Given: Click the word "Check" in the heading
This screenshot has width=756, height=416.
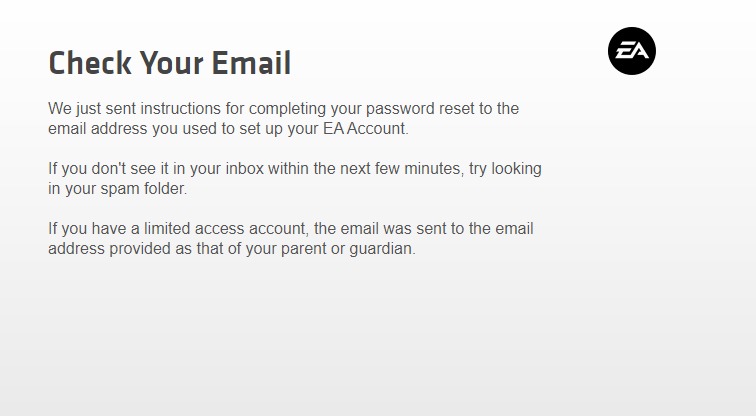Looking at the screenshot, I should [90, 63].
